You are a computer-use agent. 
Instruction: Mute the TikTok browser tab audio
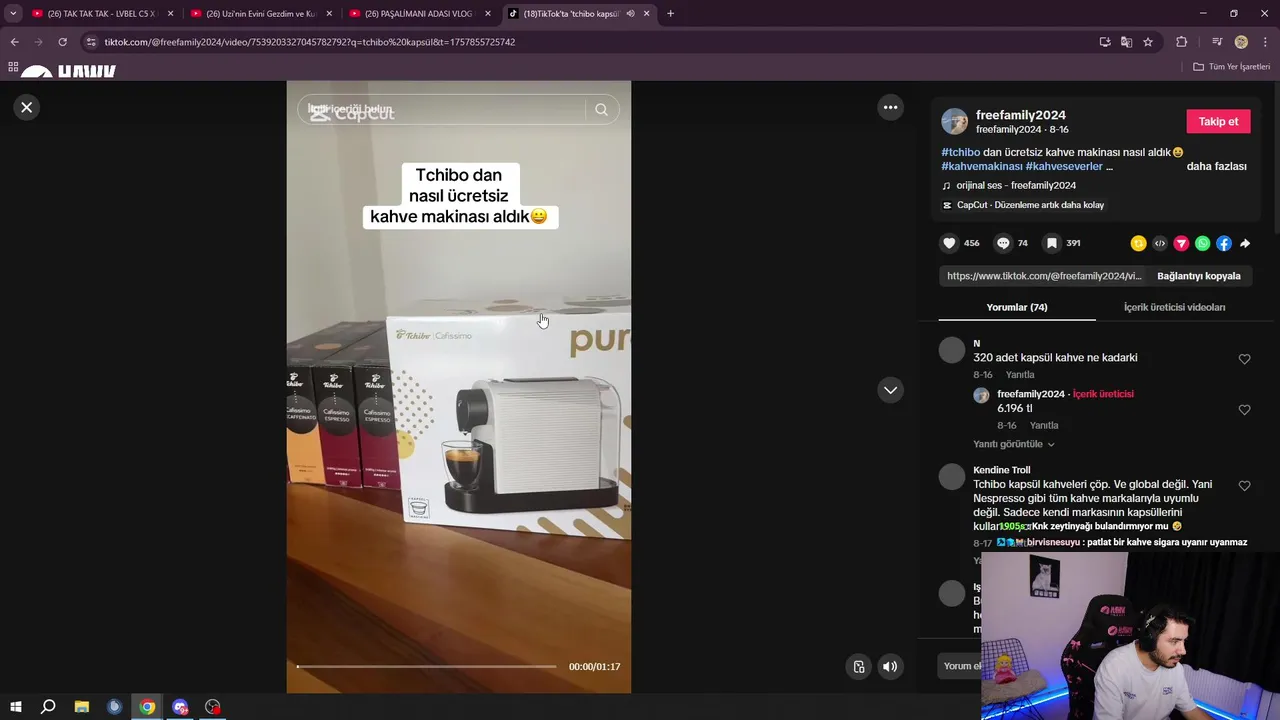(630, 14)
